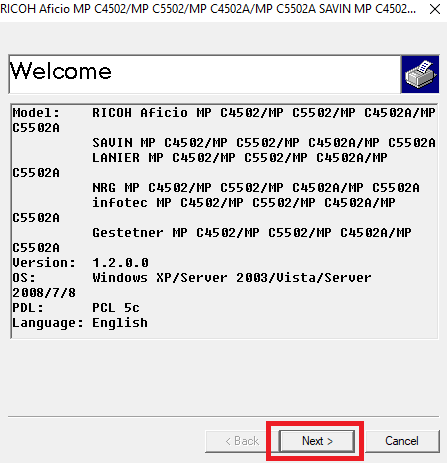The width and height of the screenshot is (447, 463).
Task: Select the SAVIN MP C4502 line
Action: 264,143
